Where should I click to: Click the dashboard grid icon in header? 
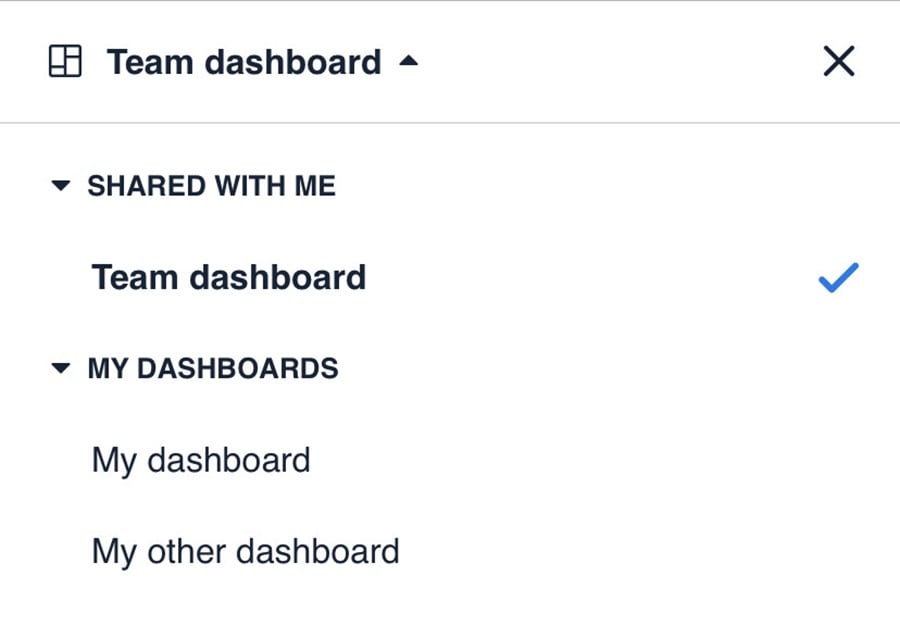click(65, 62)
